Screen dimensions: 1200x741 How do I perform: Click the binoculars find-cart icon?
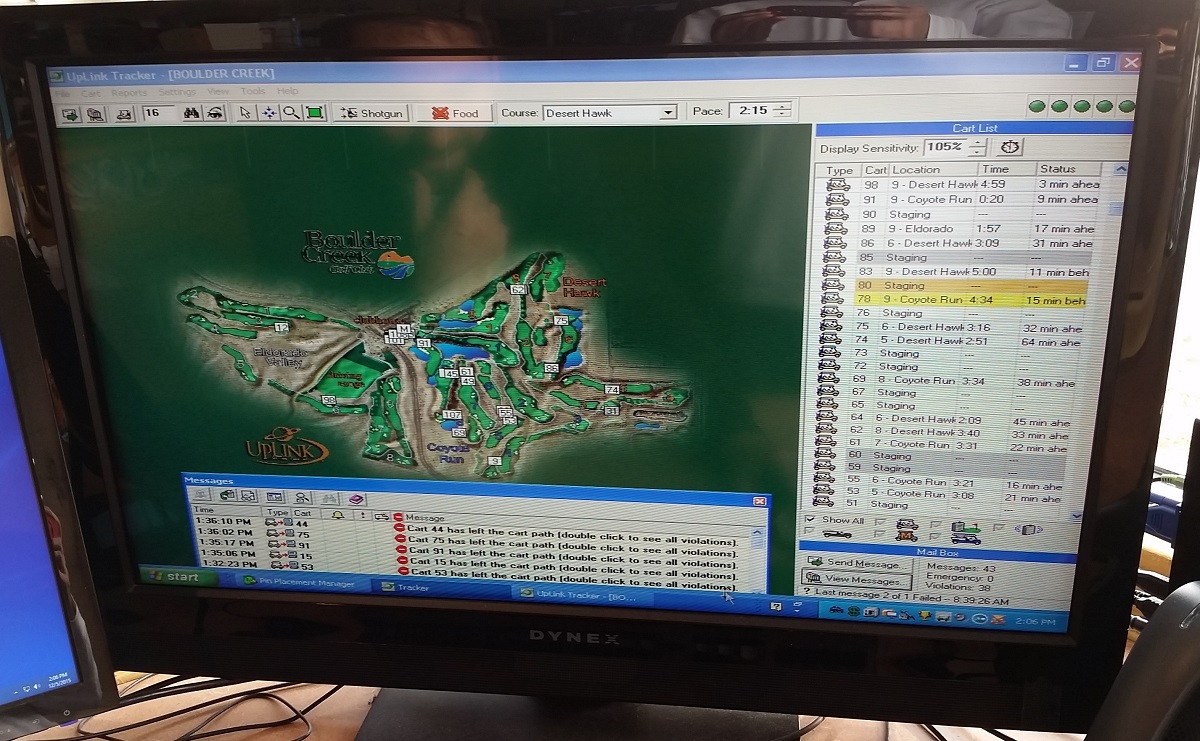(191, 113)
